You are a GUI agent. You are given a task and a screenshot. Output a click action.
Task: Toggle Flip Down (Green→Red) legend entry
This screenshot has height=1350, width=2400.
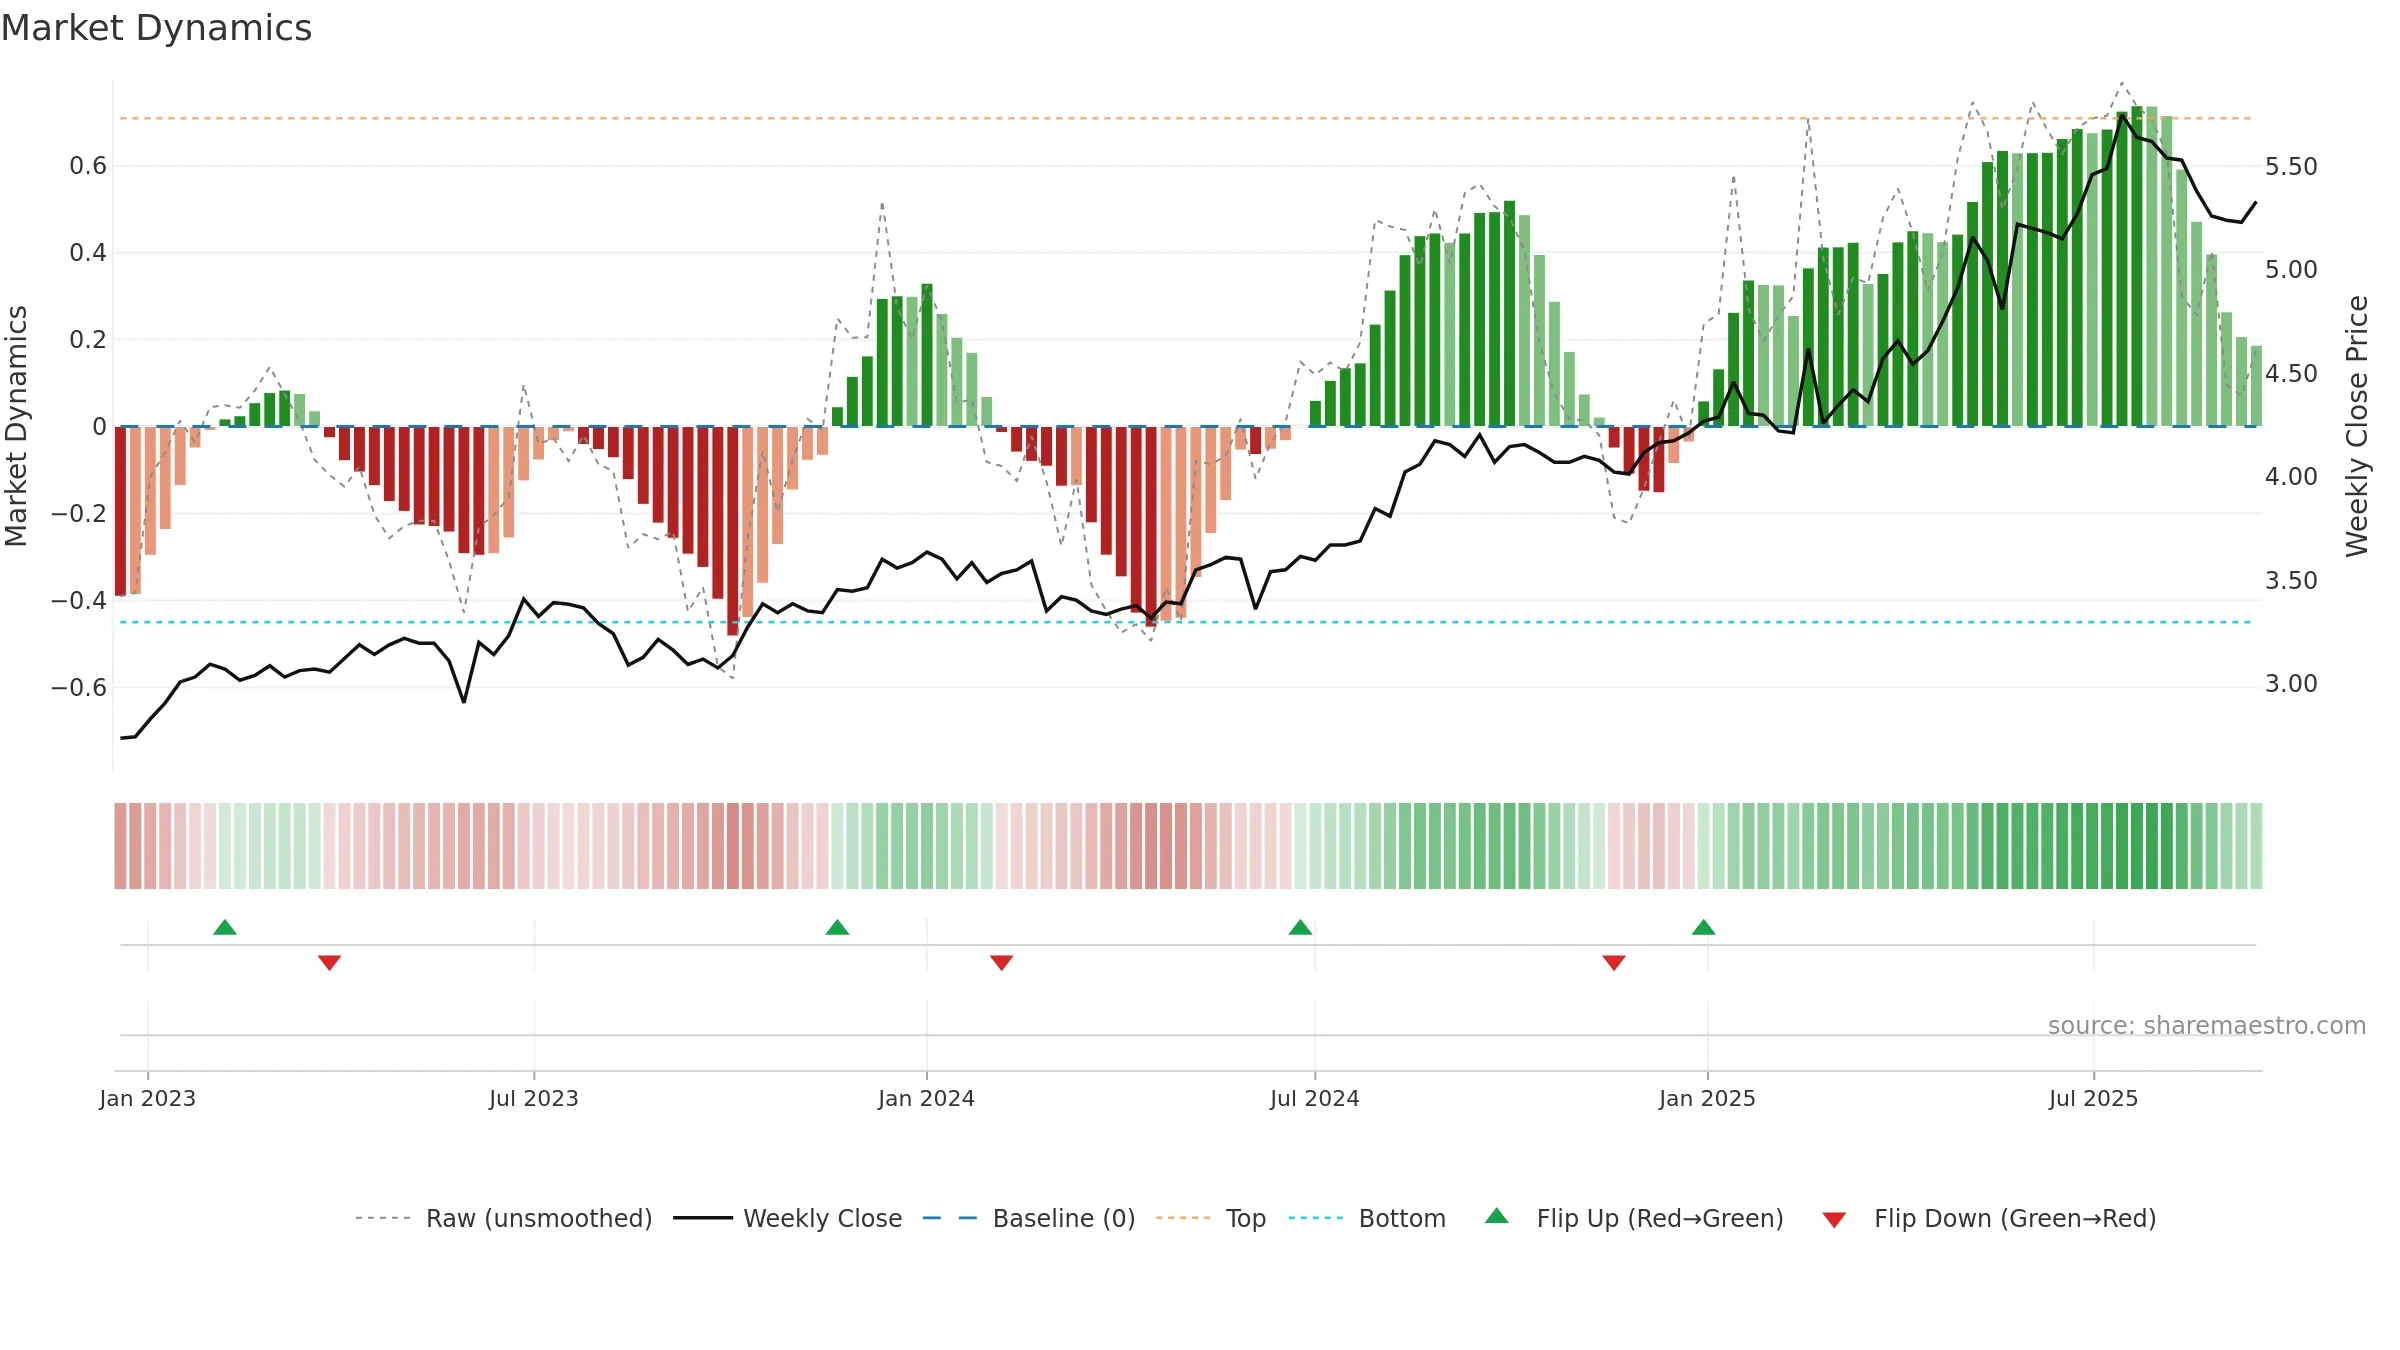1989,1218
